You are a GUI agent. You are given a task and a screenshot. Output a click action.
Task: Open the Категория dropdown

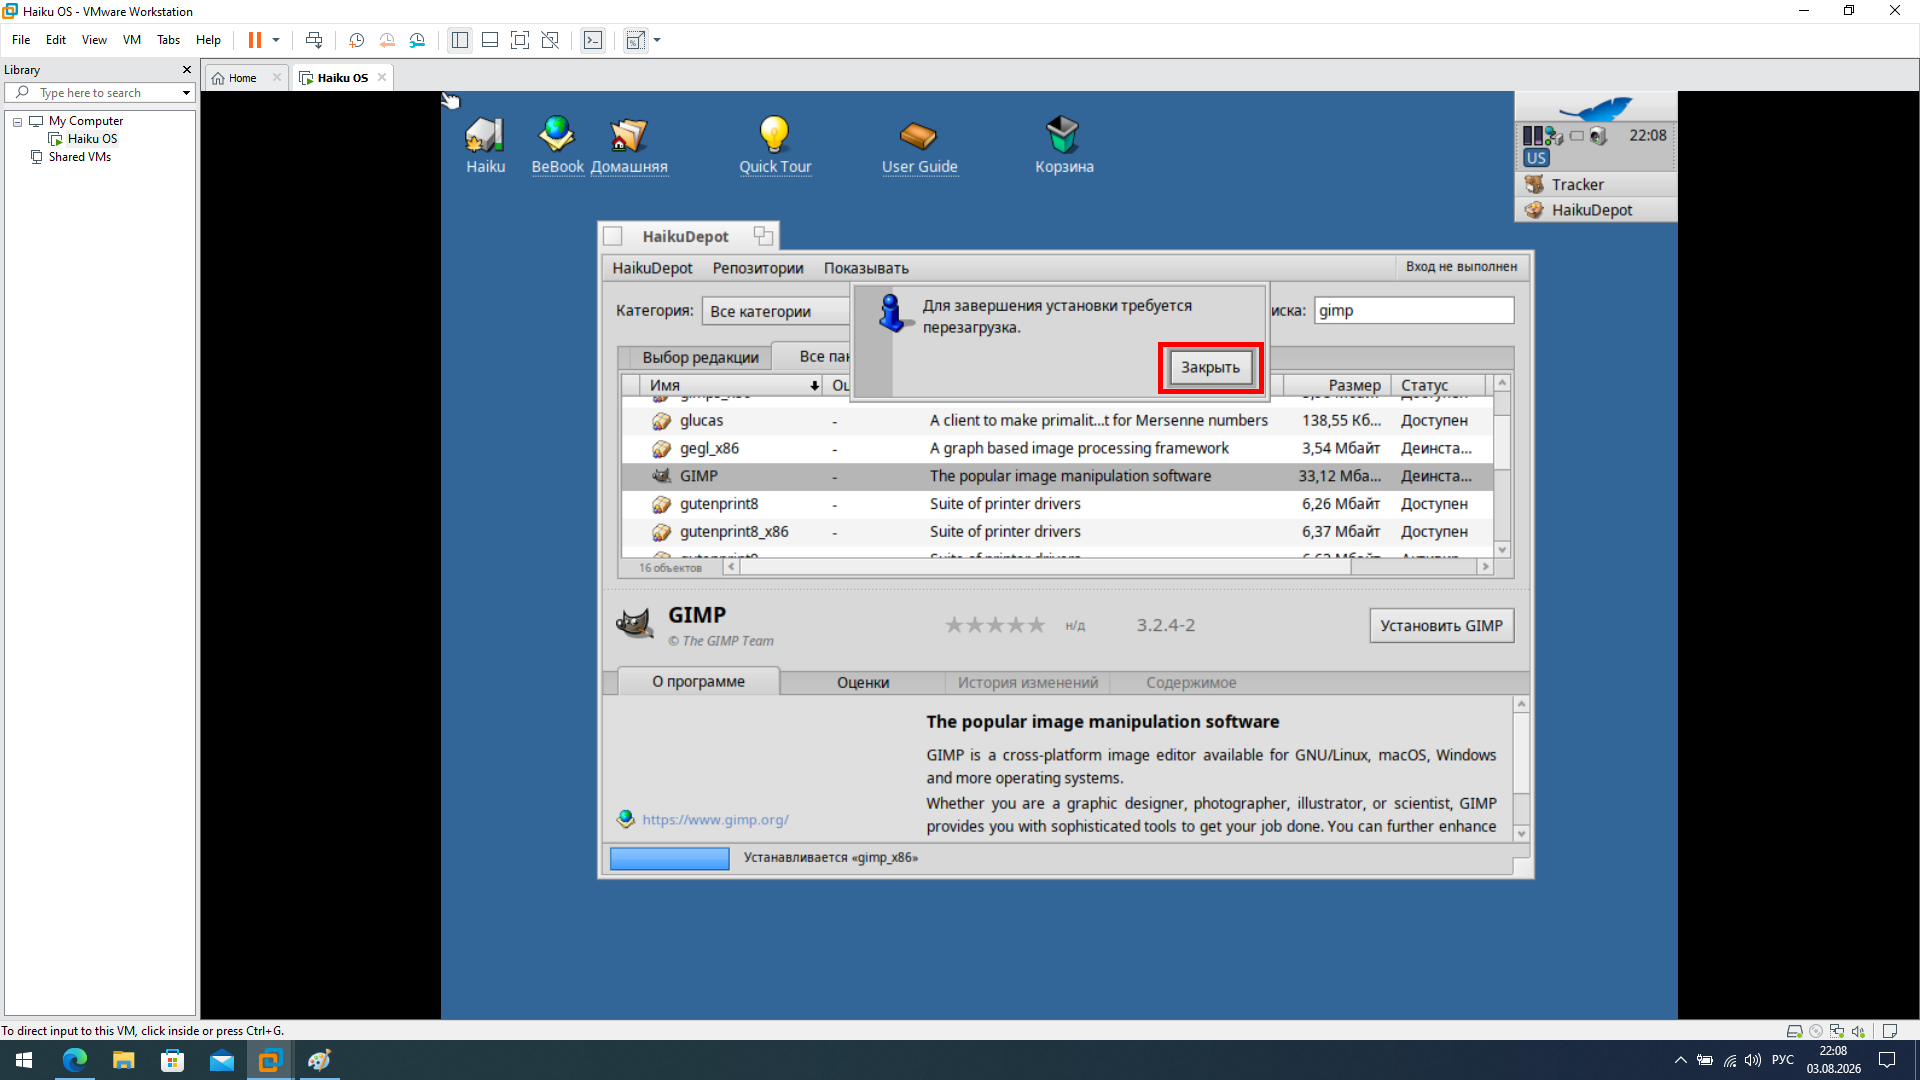pos(776,311)
